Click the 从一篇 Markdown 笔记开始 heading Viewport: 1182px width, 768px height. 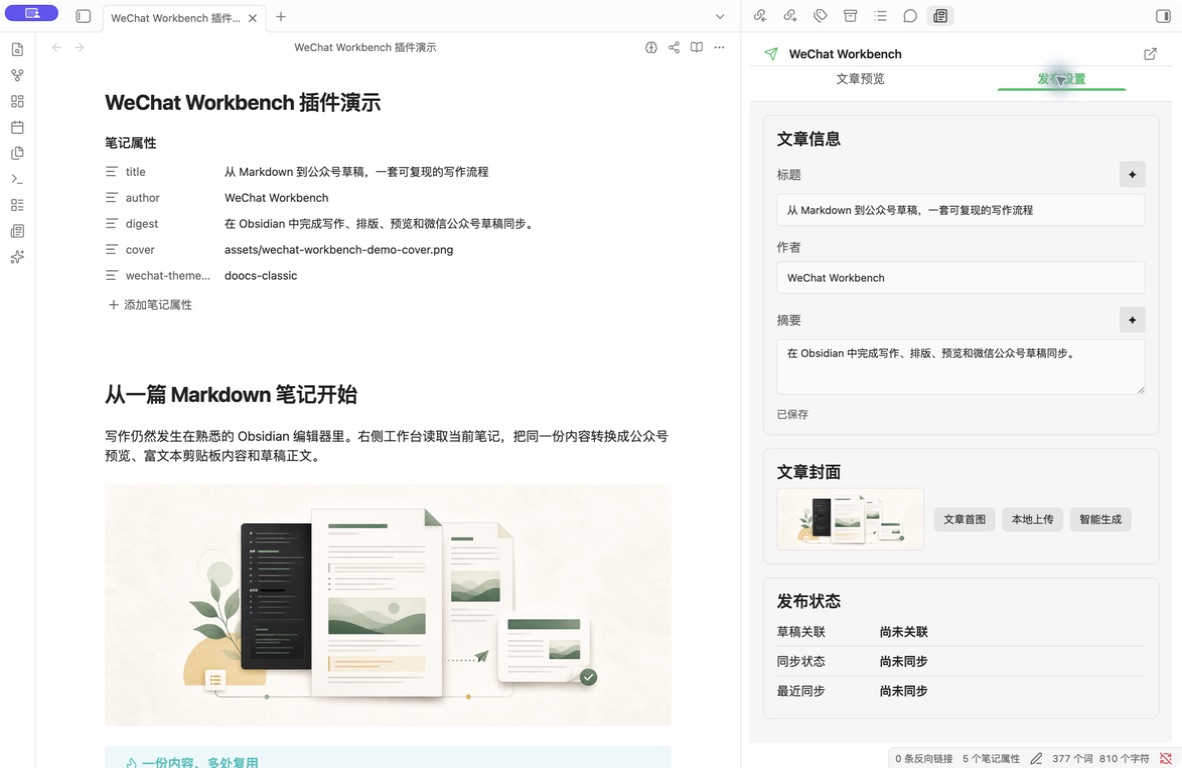[x=231, y=395]
